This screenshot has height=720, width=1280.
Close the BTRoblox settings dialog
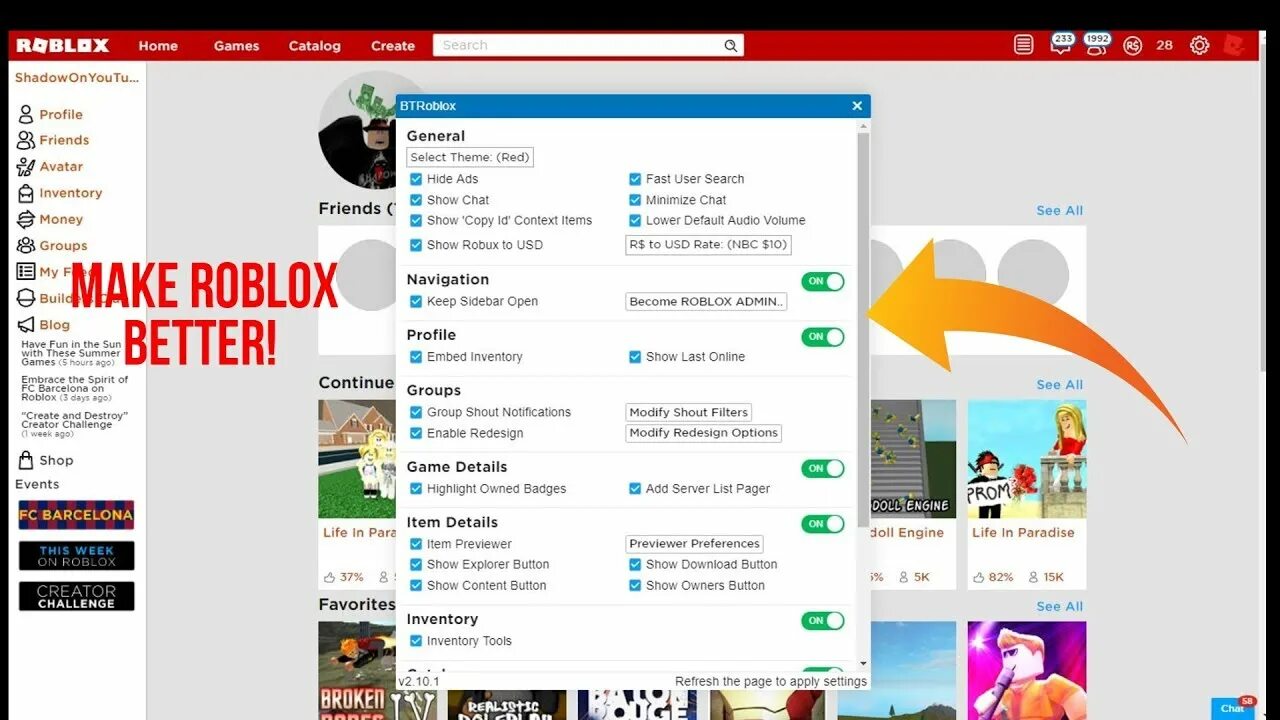tap(857, 106)
